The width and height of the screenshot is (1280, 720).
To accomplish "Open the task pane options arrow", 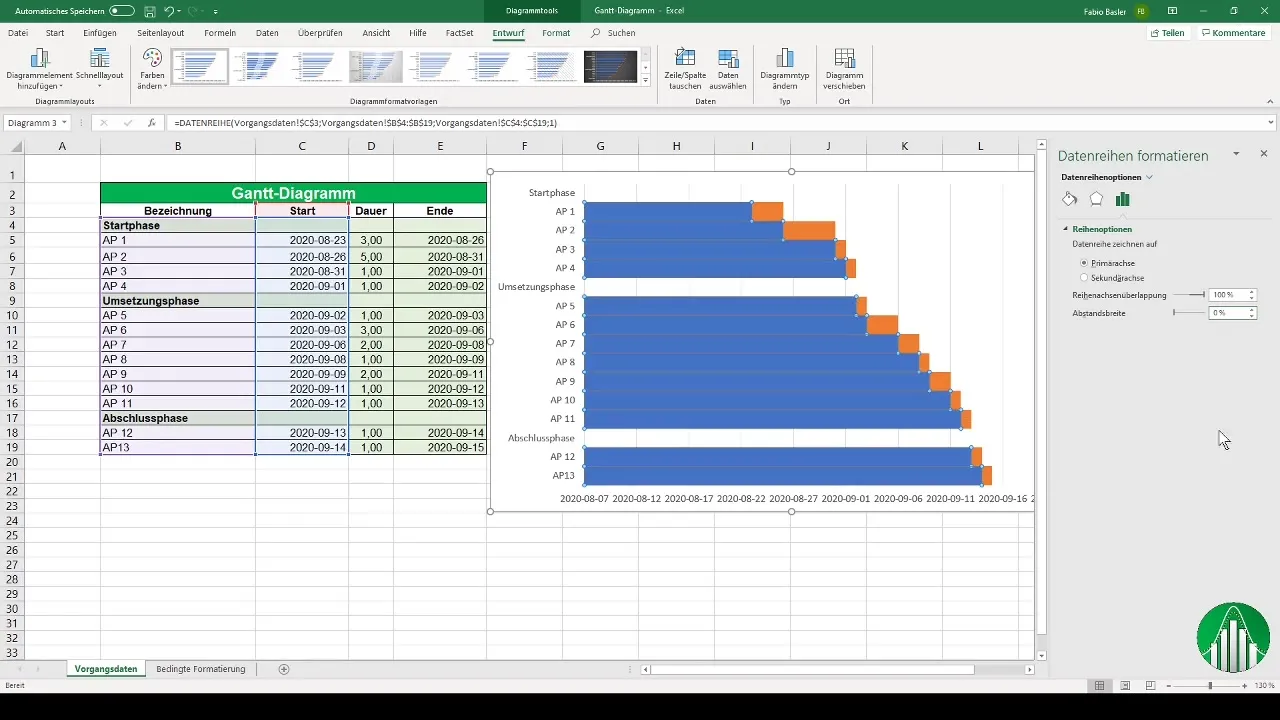I will pyautogui.click(x=1237, y=154).
